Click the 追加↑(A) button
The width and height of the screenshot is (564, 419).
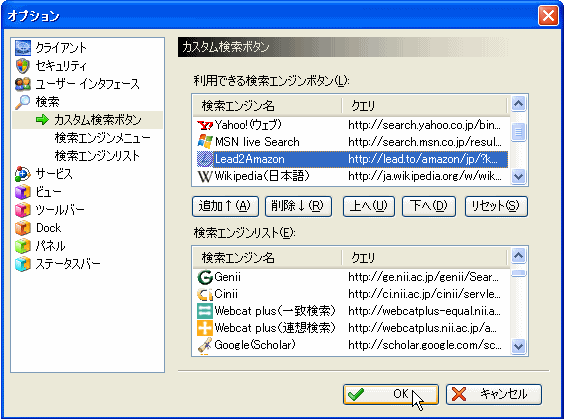click(x=225, y=206)
